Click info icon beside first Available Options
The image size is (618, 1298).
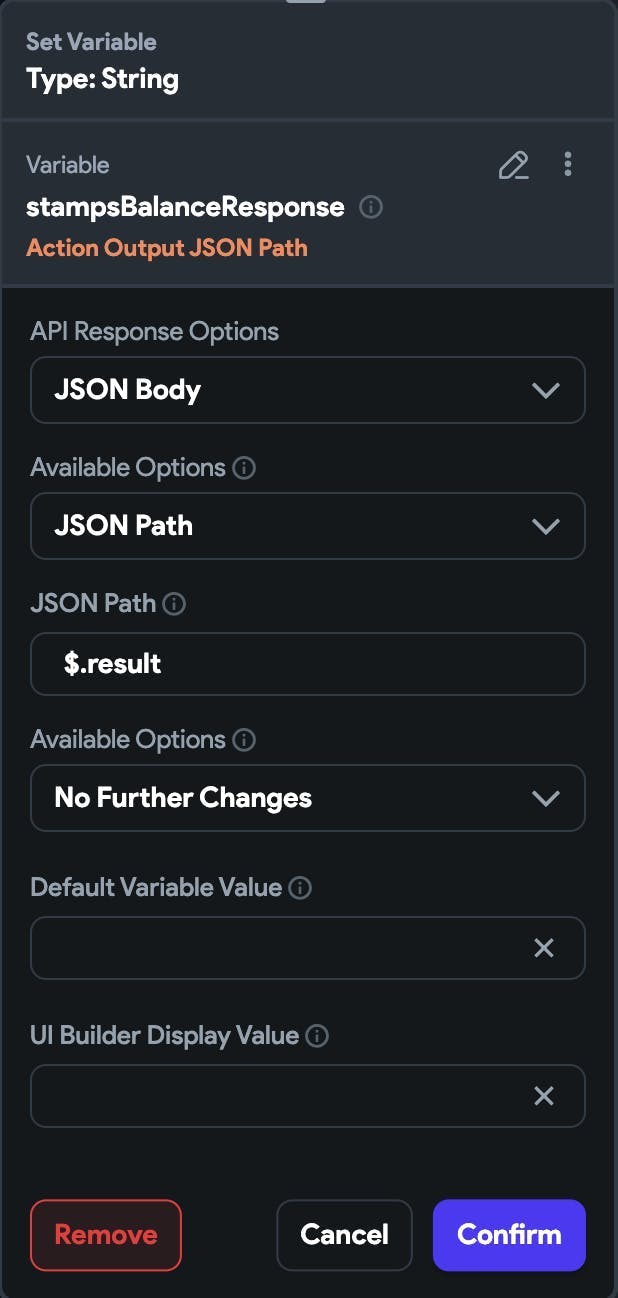244,467
